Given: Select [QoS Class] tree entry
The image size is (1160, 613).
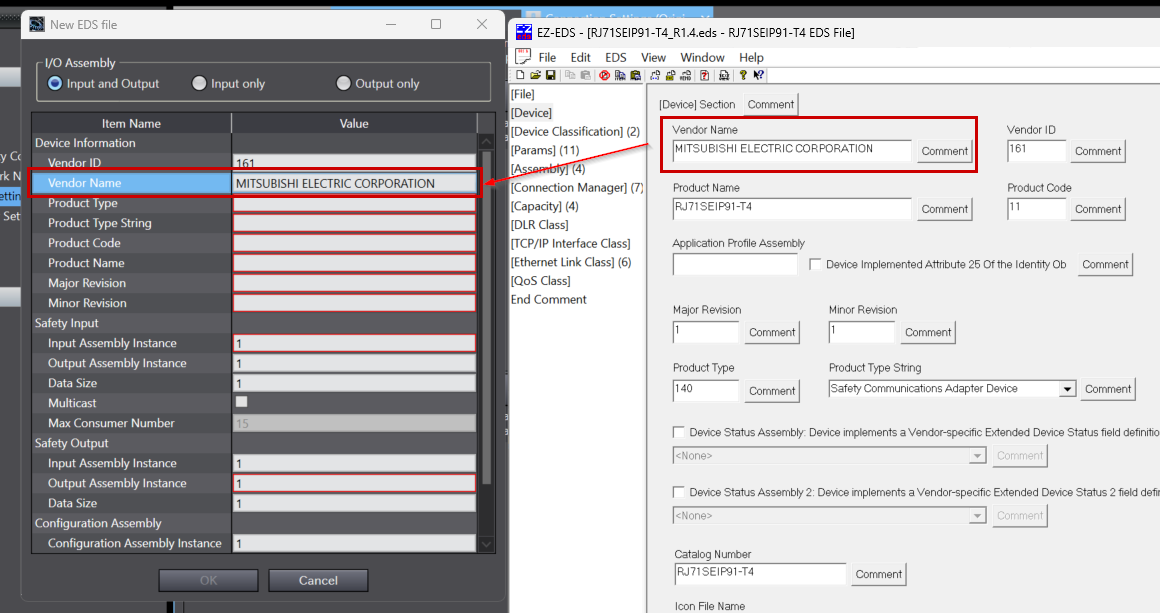Looking at the screenshot, I should [540, 281].
